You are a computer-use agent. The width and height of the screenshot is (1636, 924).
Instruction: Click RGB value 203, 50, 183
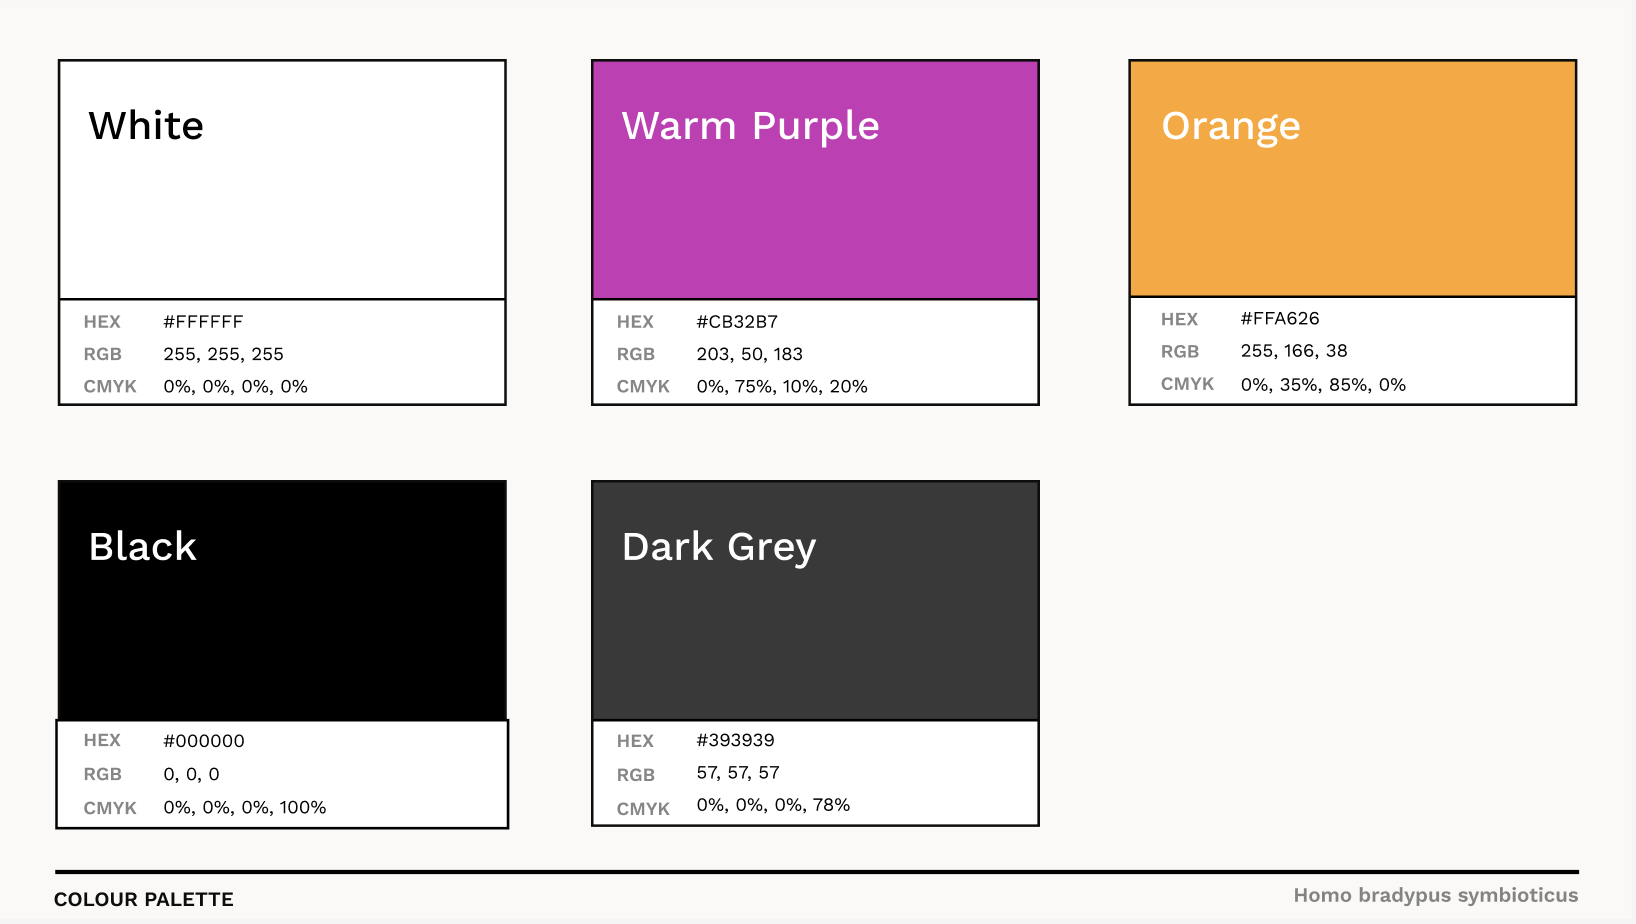point(749,354)
